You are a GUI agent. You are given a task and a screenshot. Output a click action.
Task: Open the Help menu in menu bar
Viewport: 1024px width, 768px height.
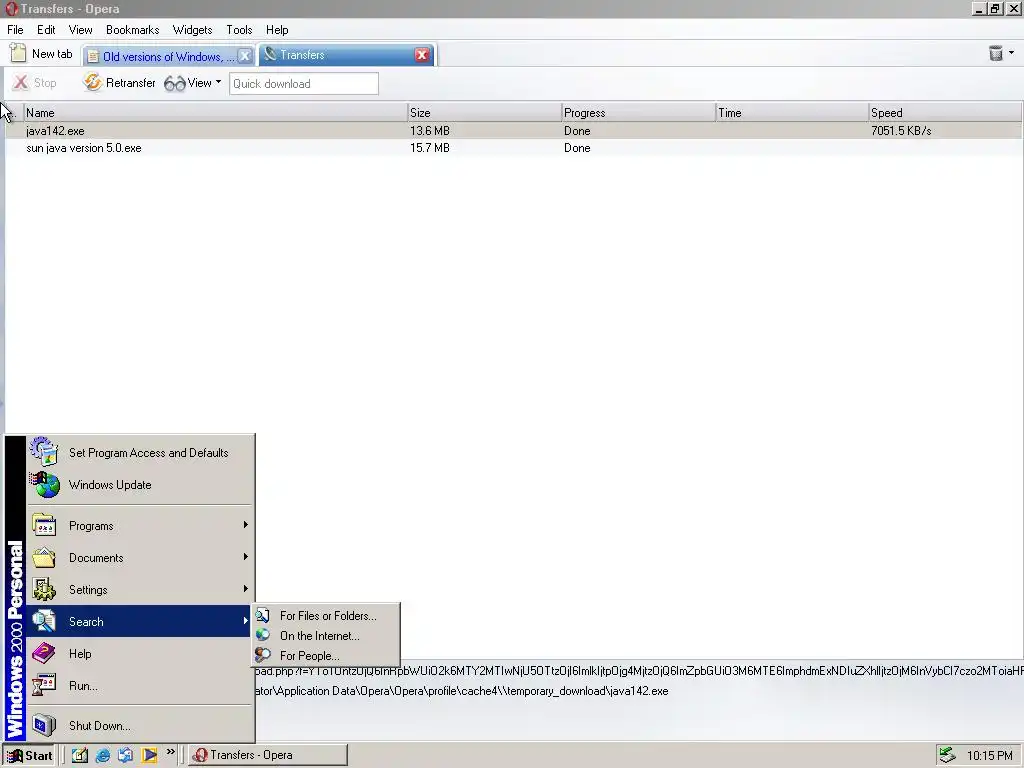tap(277, 30)
